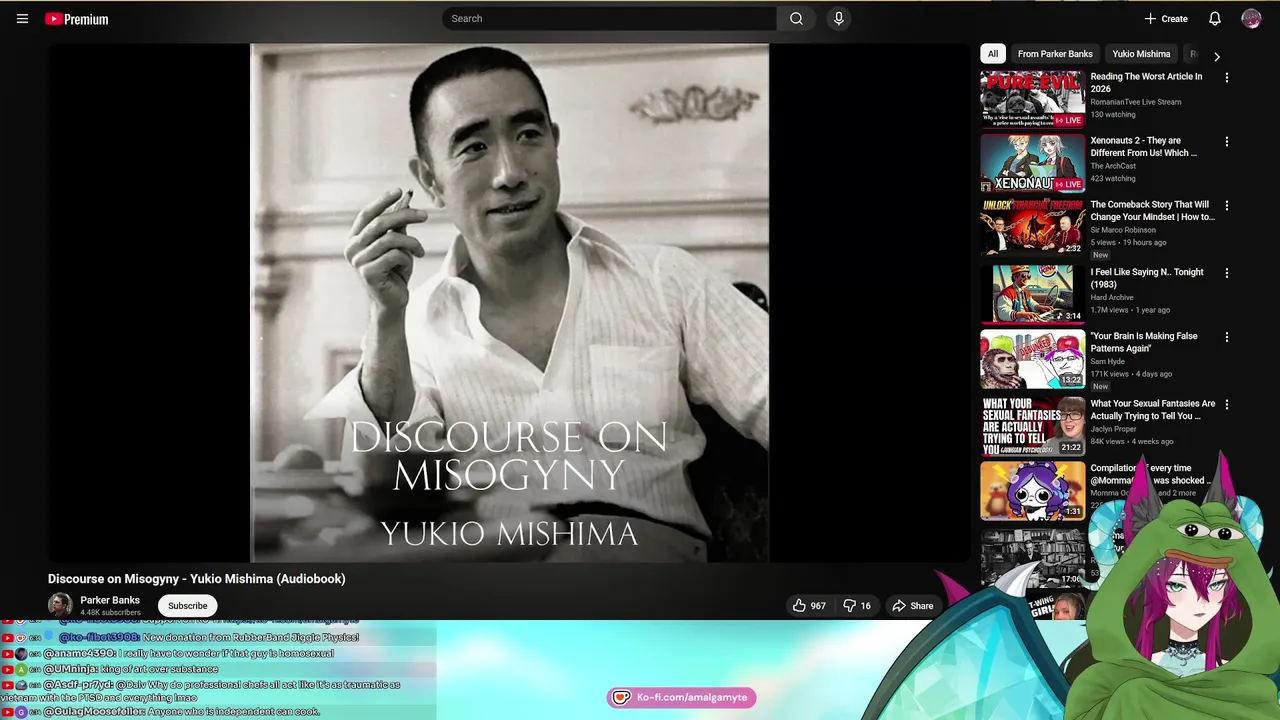The image size is (1280, 720).
Task: Share the video
Action: point(913,606)
